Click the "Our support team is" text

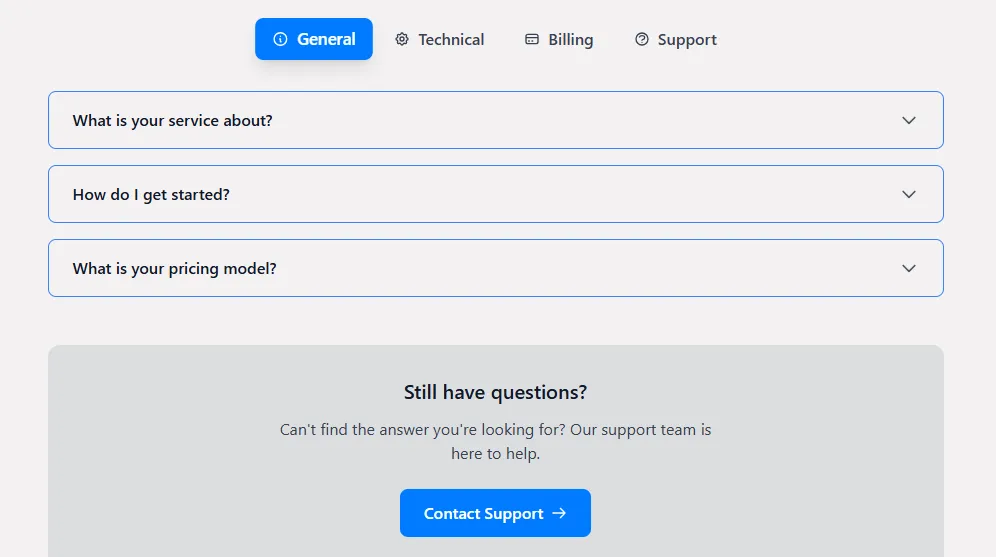[x=641, y=429]
